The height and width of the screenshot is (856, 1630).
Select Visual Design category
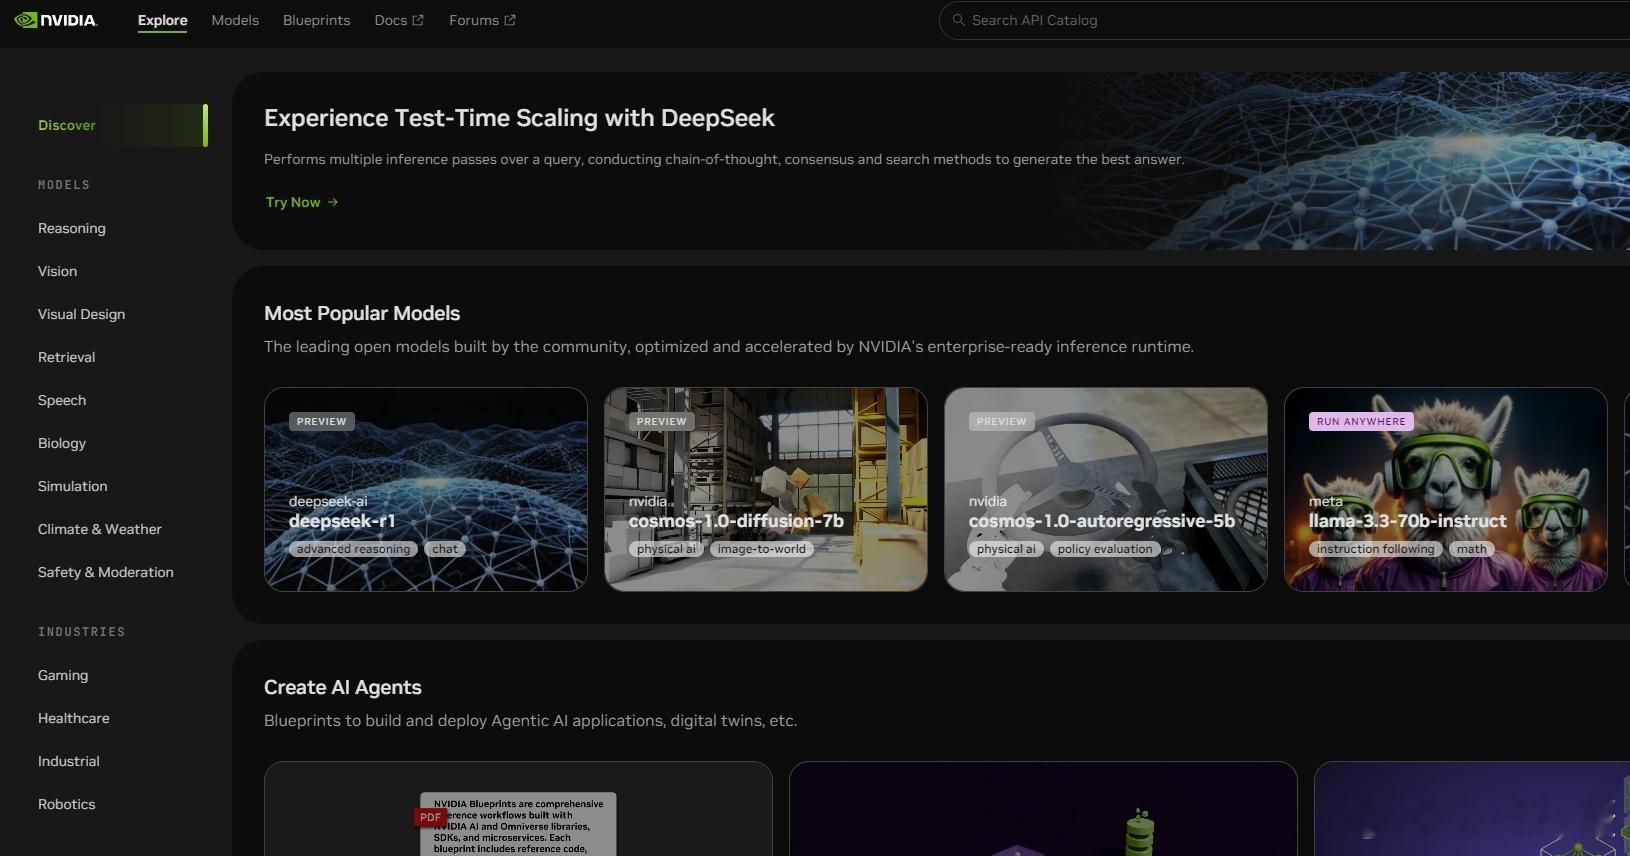[x=81, y=314]
